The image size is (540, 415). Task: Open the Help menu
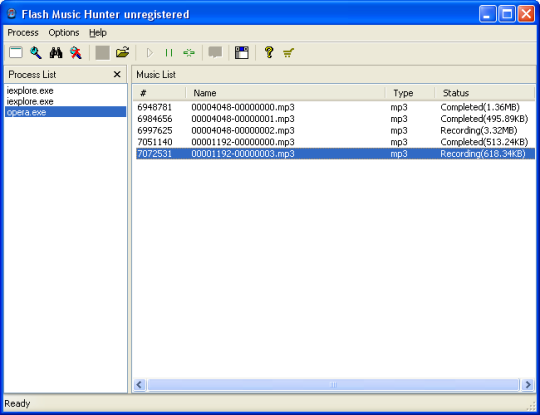tap(98, 33)
